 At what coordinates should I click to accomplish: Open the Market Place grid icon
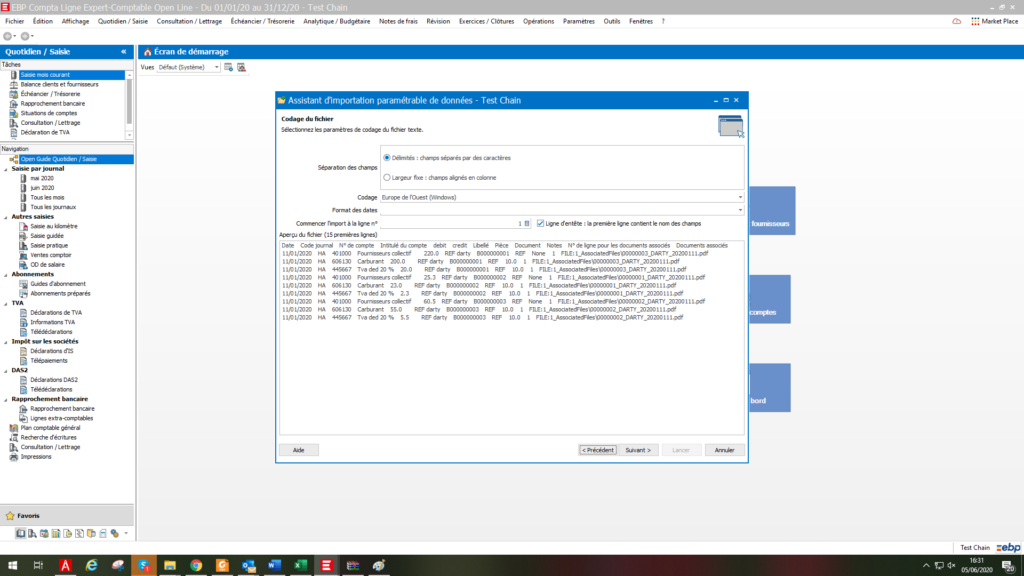click(x=975, y=22)
